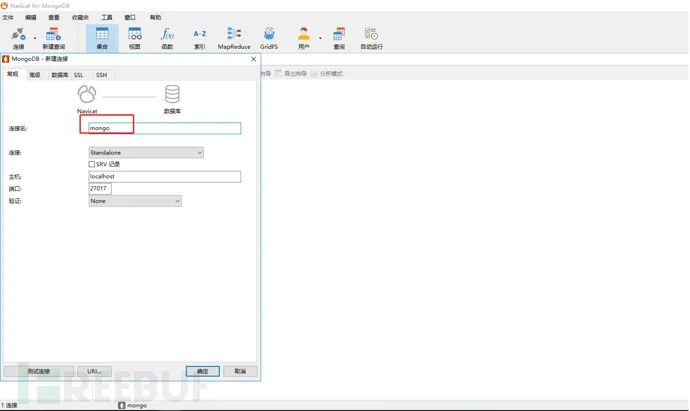
Task: Open the 查看 menu
Action: (54, 17)
